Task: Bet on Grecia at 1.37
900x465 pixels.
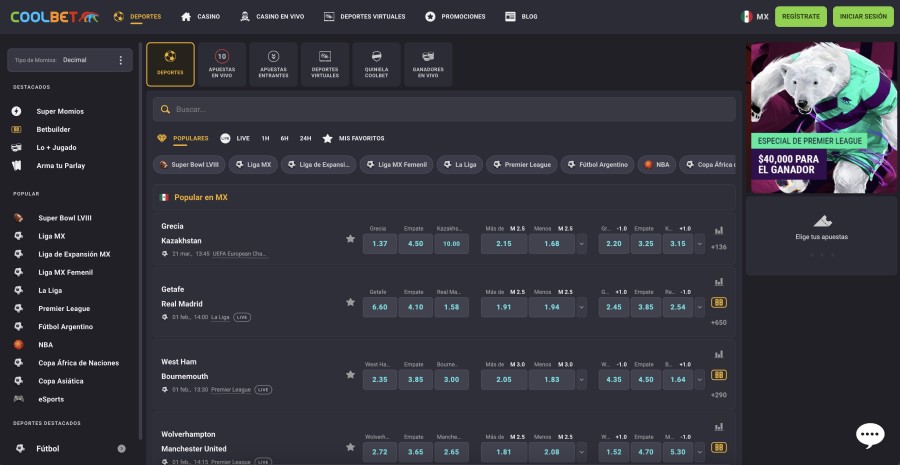Action: point(380,244)
